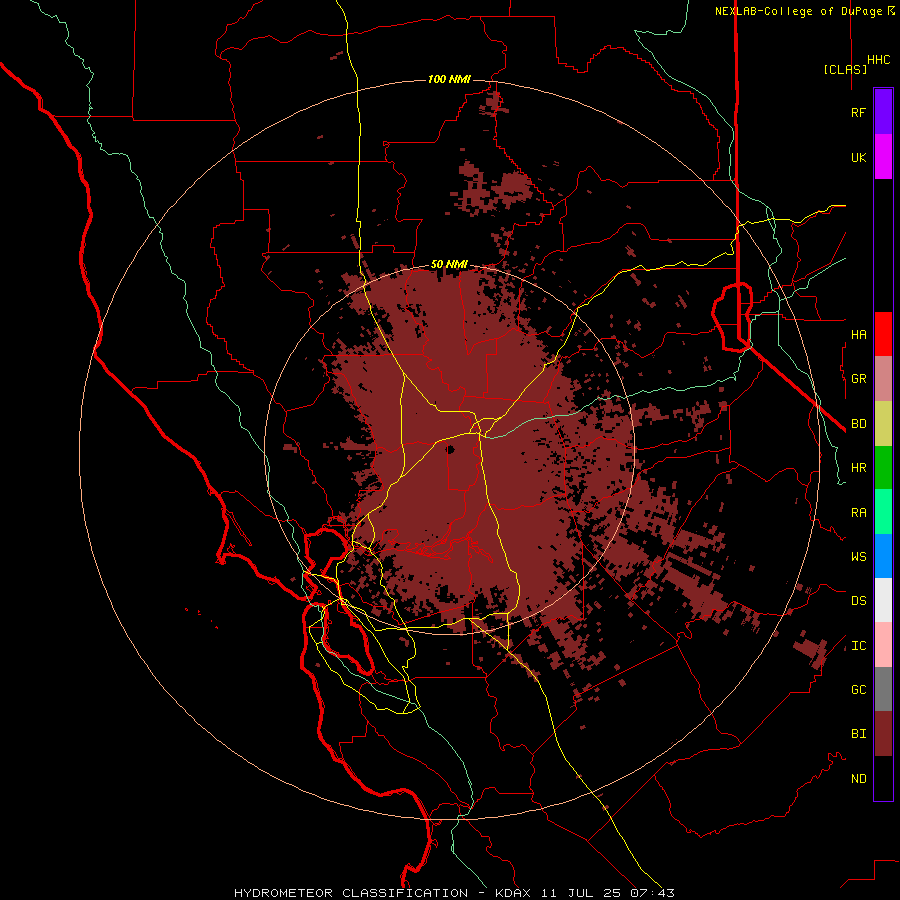Pick the RA light-green legend swatch

(883, 512)
